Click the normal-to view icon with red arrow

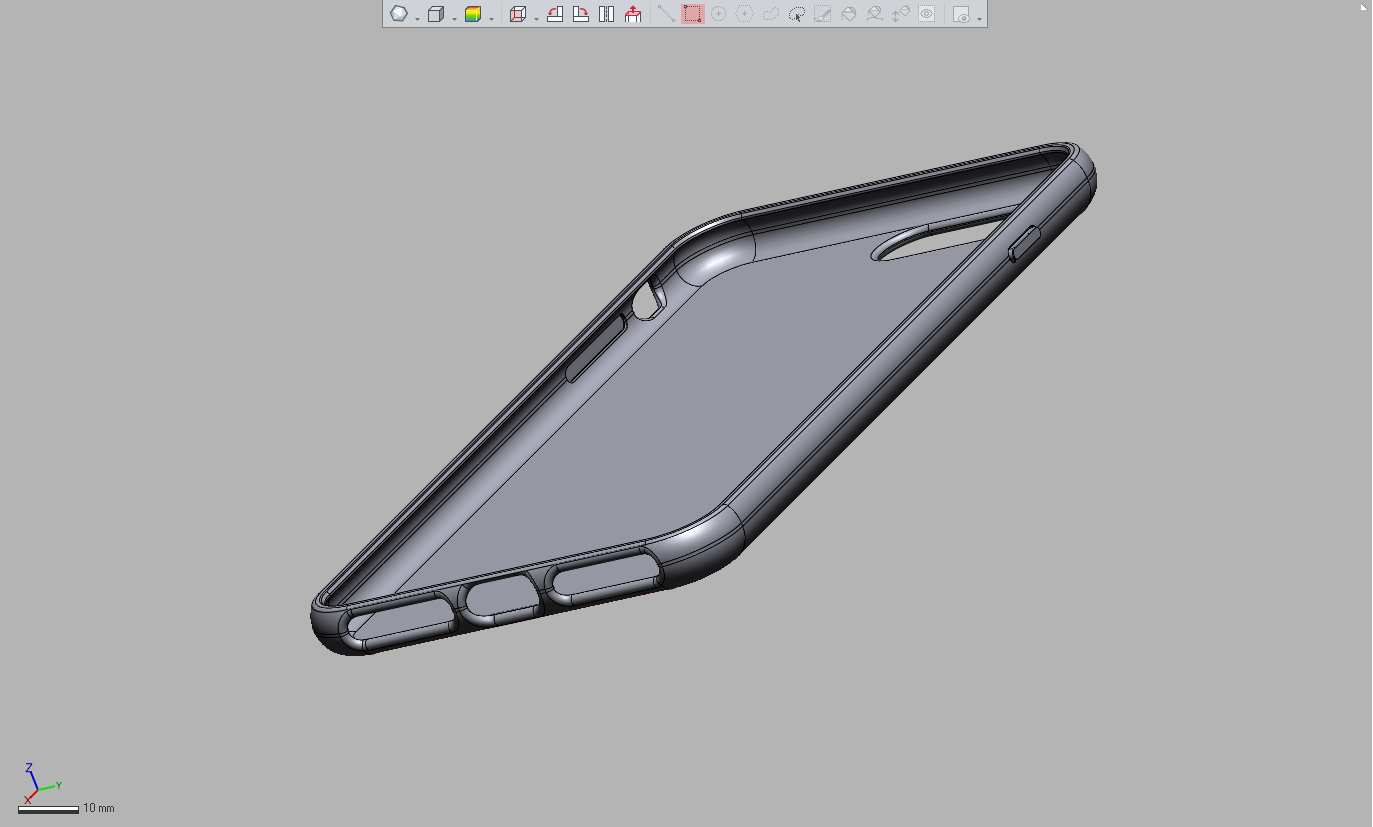(633, 14)
